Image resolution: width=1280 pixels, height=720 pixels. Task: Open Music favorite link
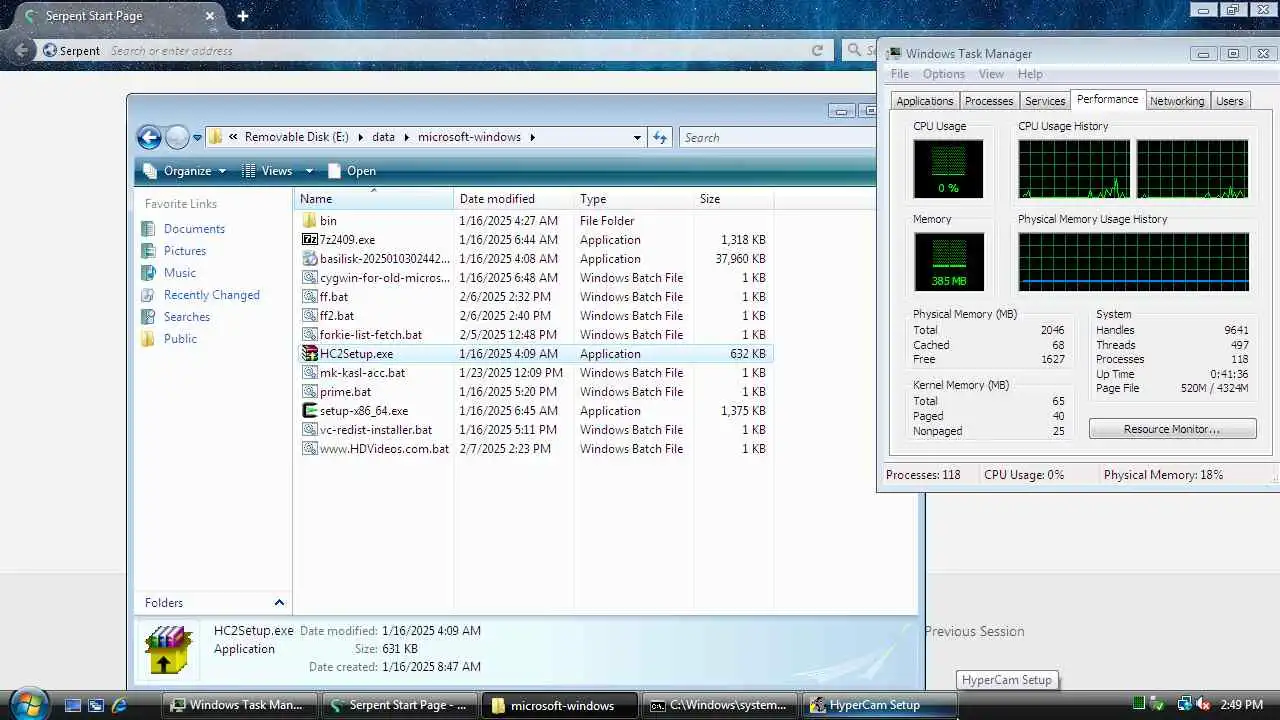click(180, 273)
